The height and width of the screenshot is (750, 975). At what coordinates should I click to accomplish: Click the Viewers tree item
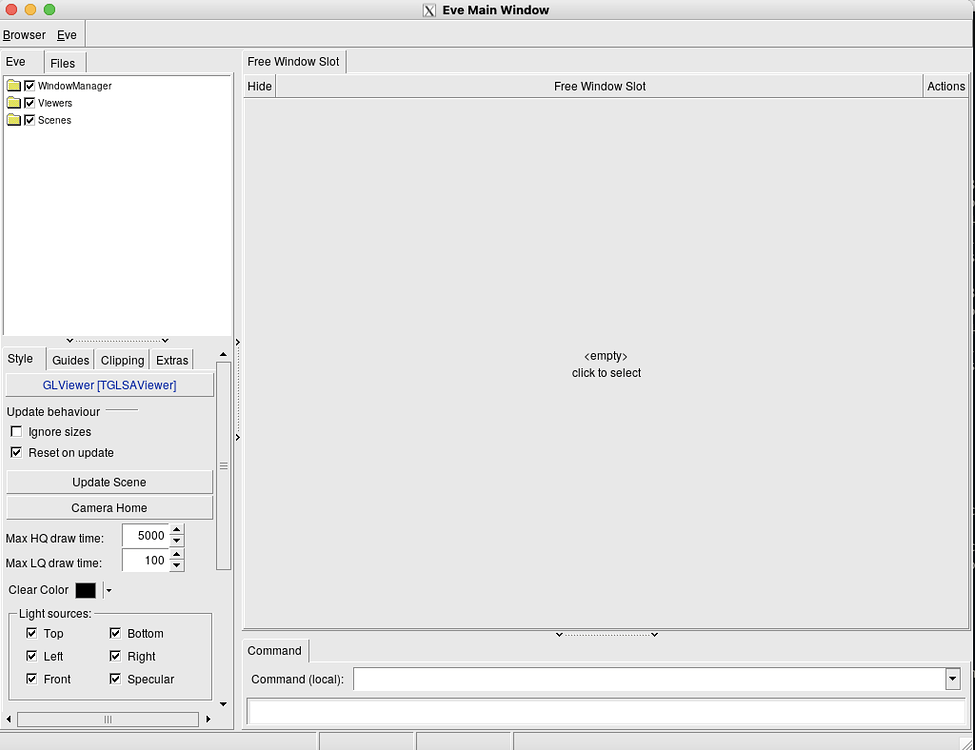click(55, 103)
